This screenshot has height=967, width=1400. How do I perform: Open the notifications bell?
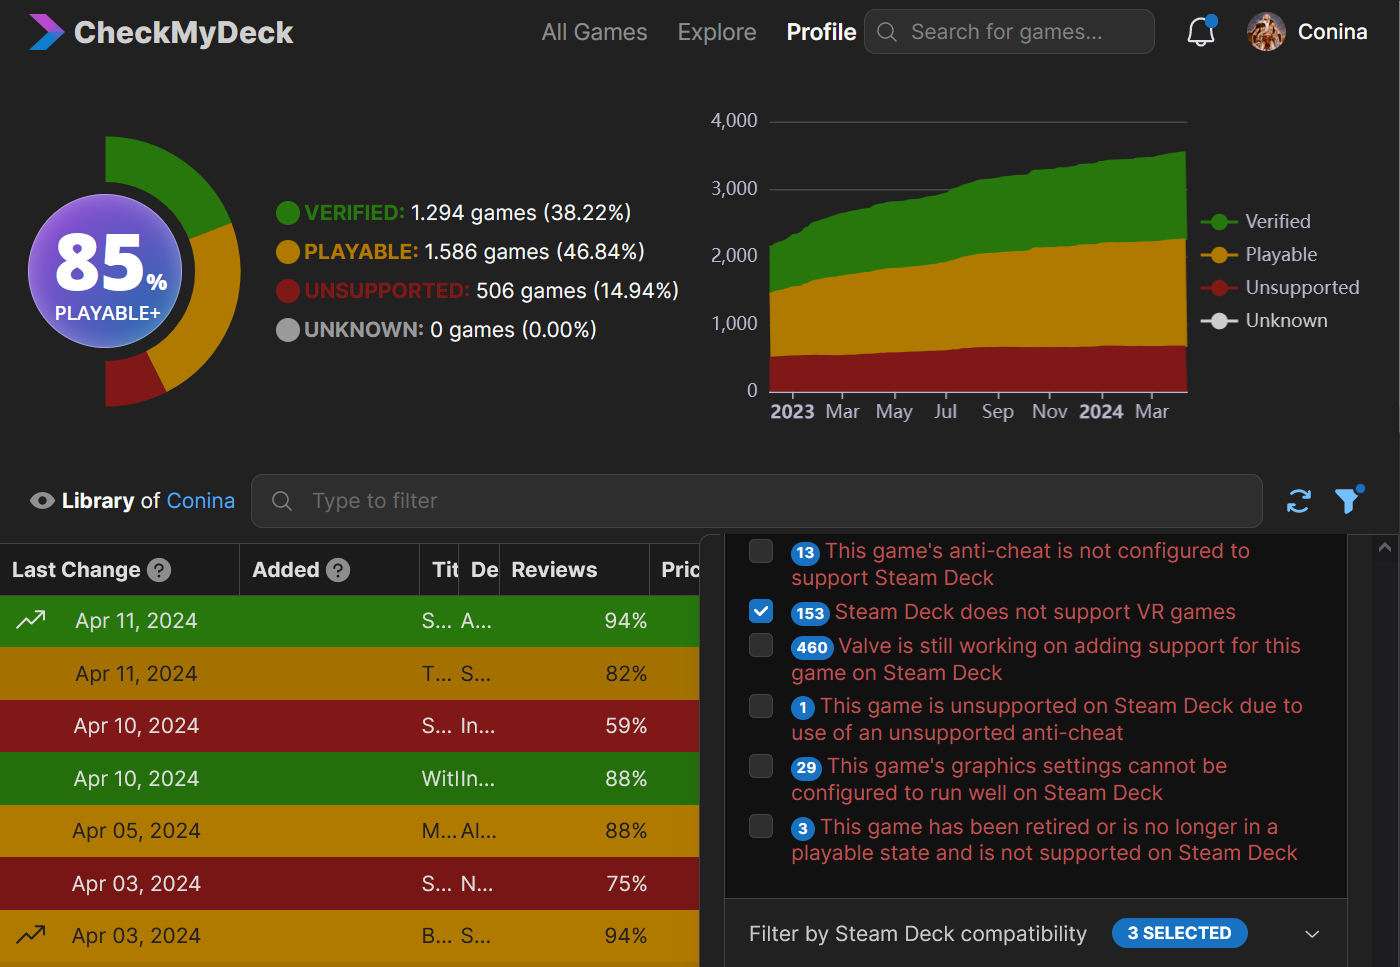pos(1201,32)
